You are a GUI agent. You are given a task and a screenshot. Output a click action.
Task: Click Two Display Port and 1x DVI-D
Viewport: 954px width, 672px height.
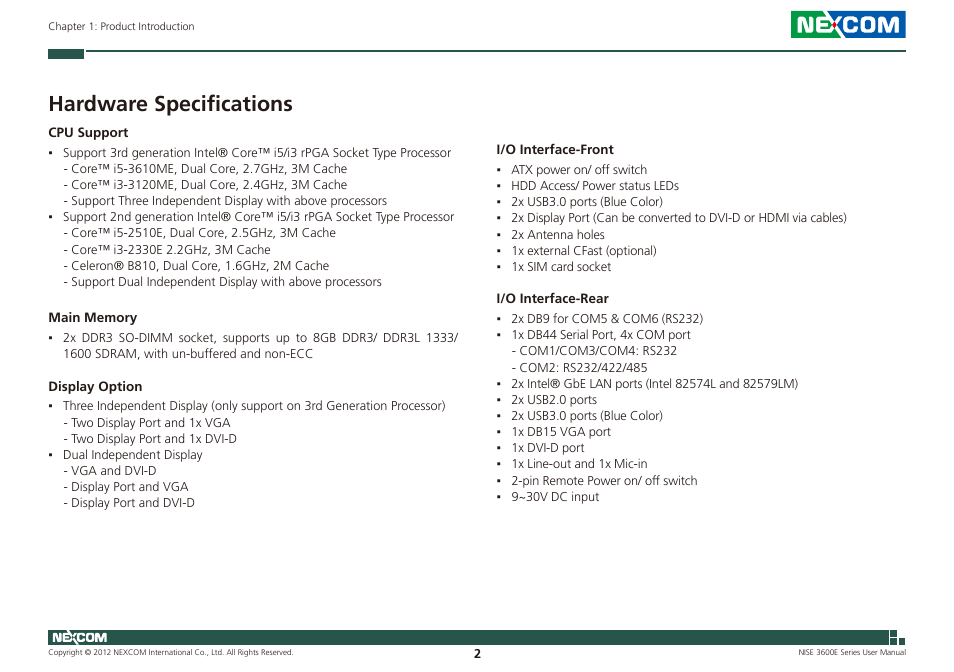point(150,438)
